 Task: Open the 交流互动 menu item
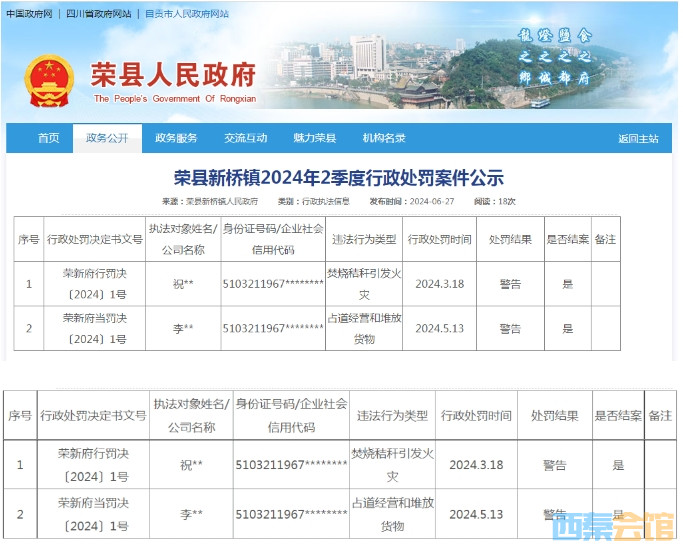pos(245,138)
